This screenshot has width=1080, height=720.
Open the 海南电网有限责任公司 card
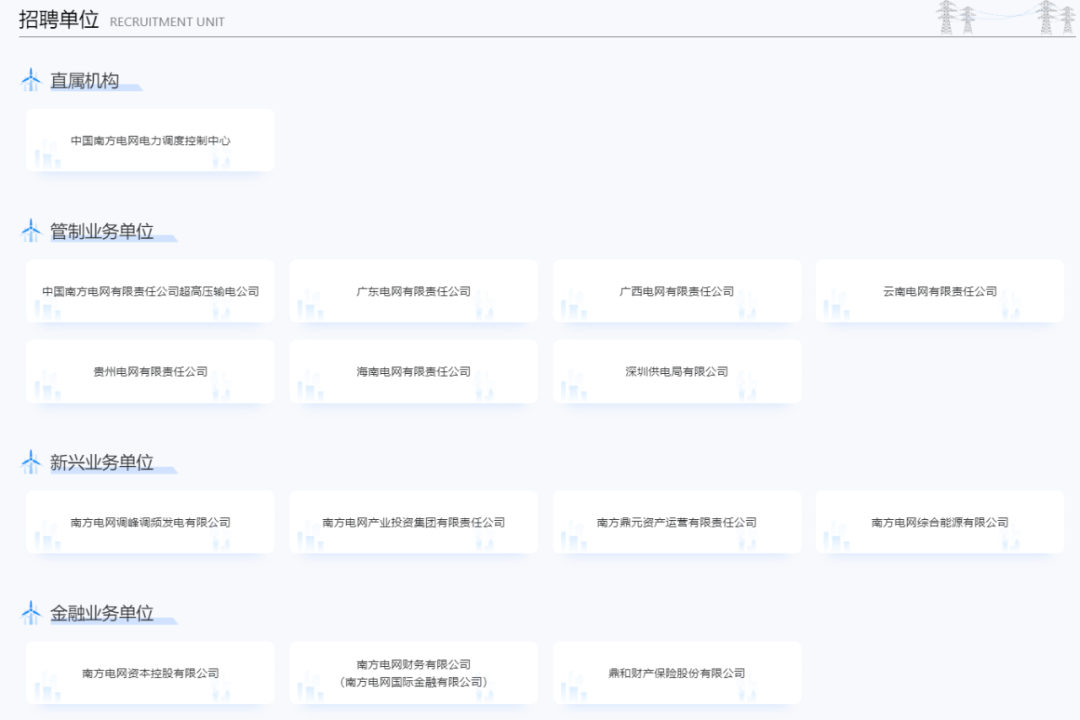413,371
